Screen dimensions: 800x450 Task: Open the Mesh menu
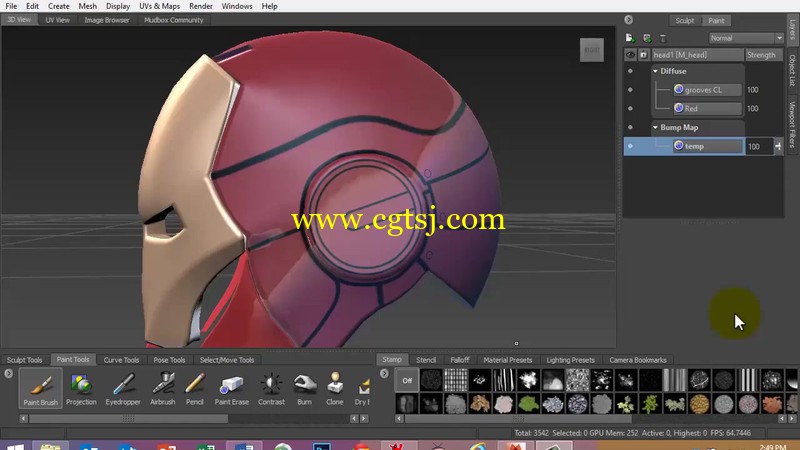point(87,6)
